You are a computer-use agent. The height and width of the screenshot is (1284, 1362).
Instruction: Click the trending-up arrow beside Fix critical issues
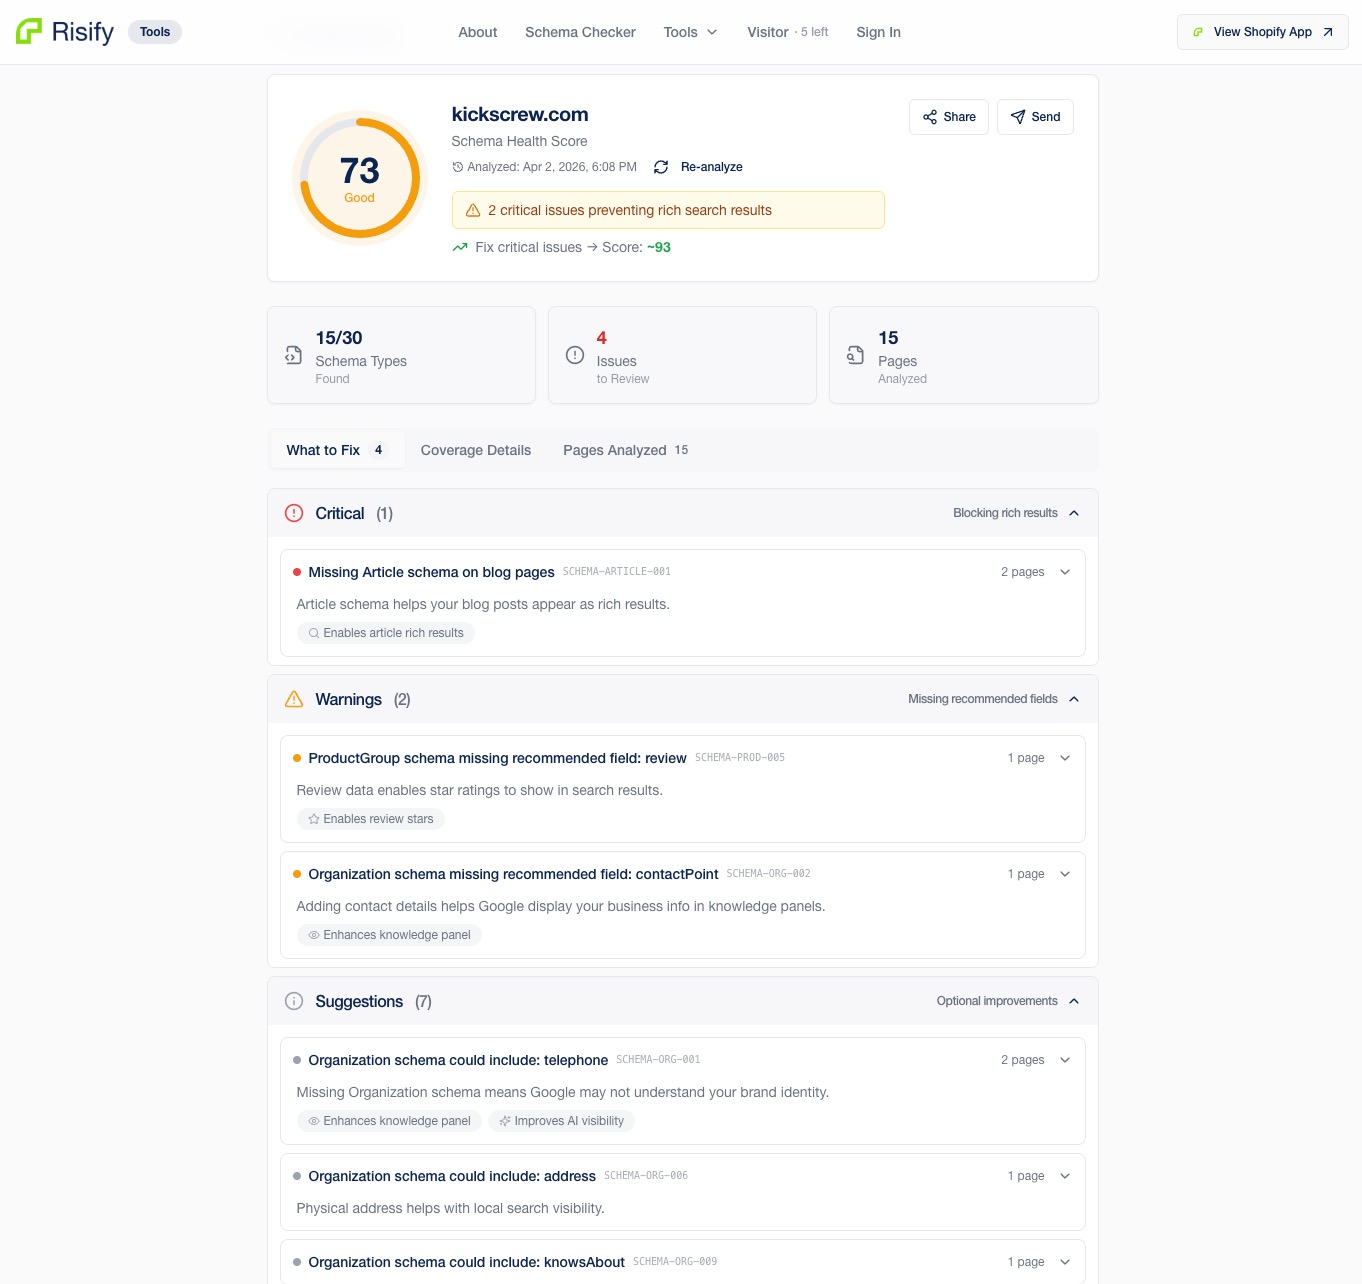tap(460, 247)
